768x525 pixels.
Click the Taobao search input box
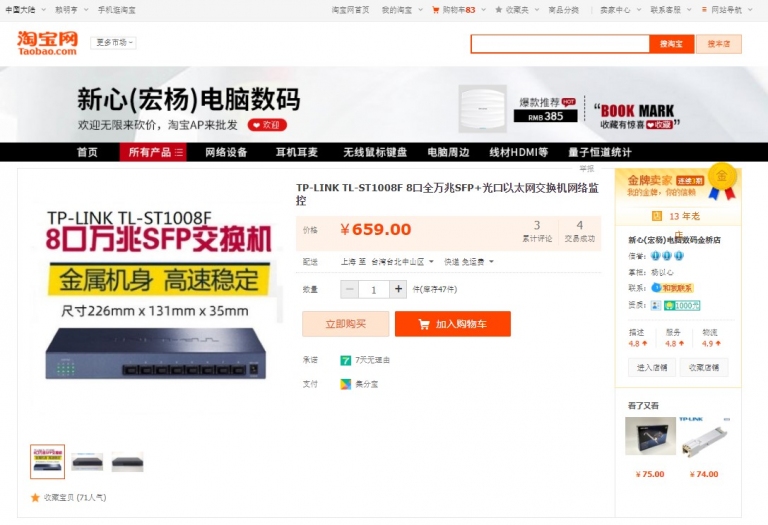(x=560, y=44)
